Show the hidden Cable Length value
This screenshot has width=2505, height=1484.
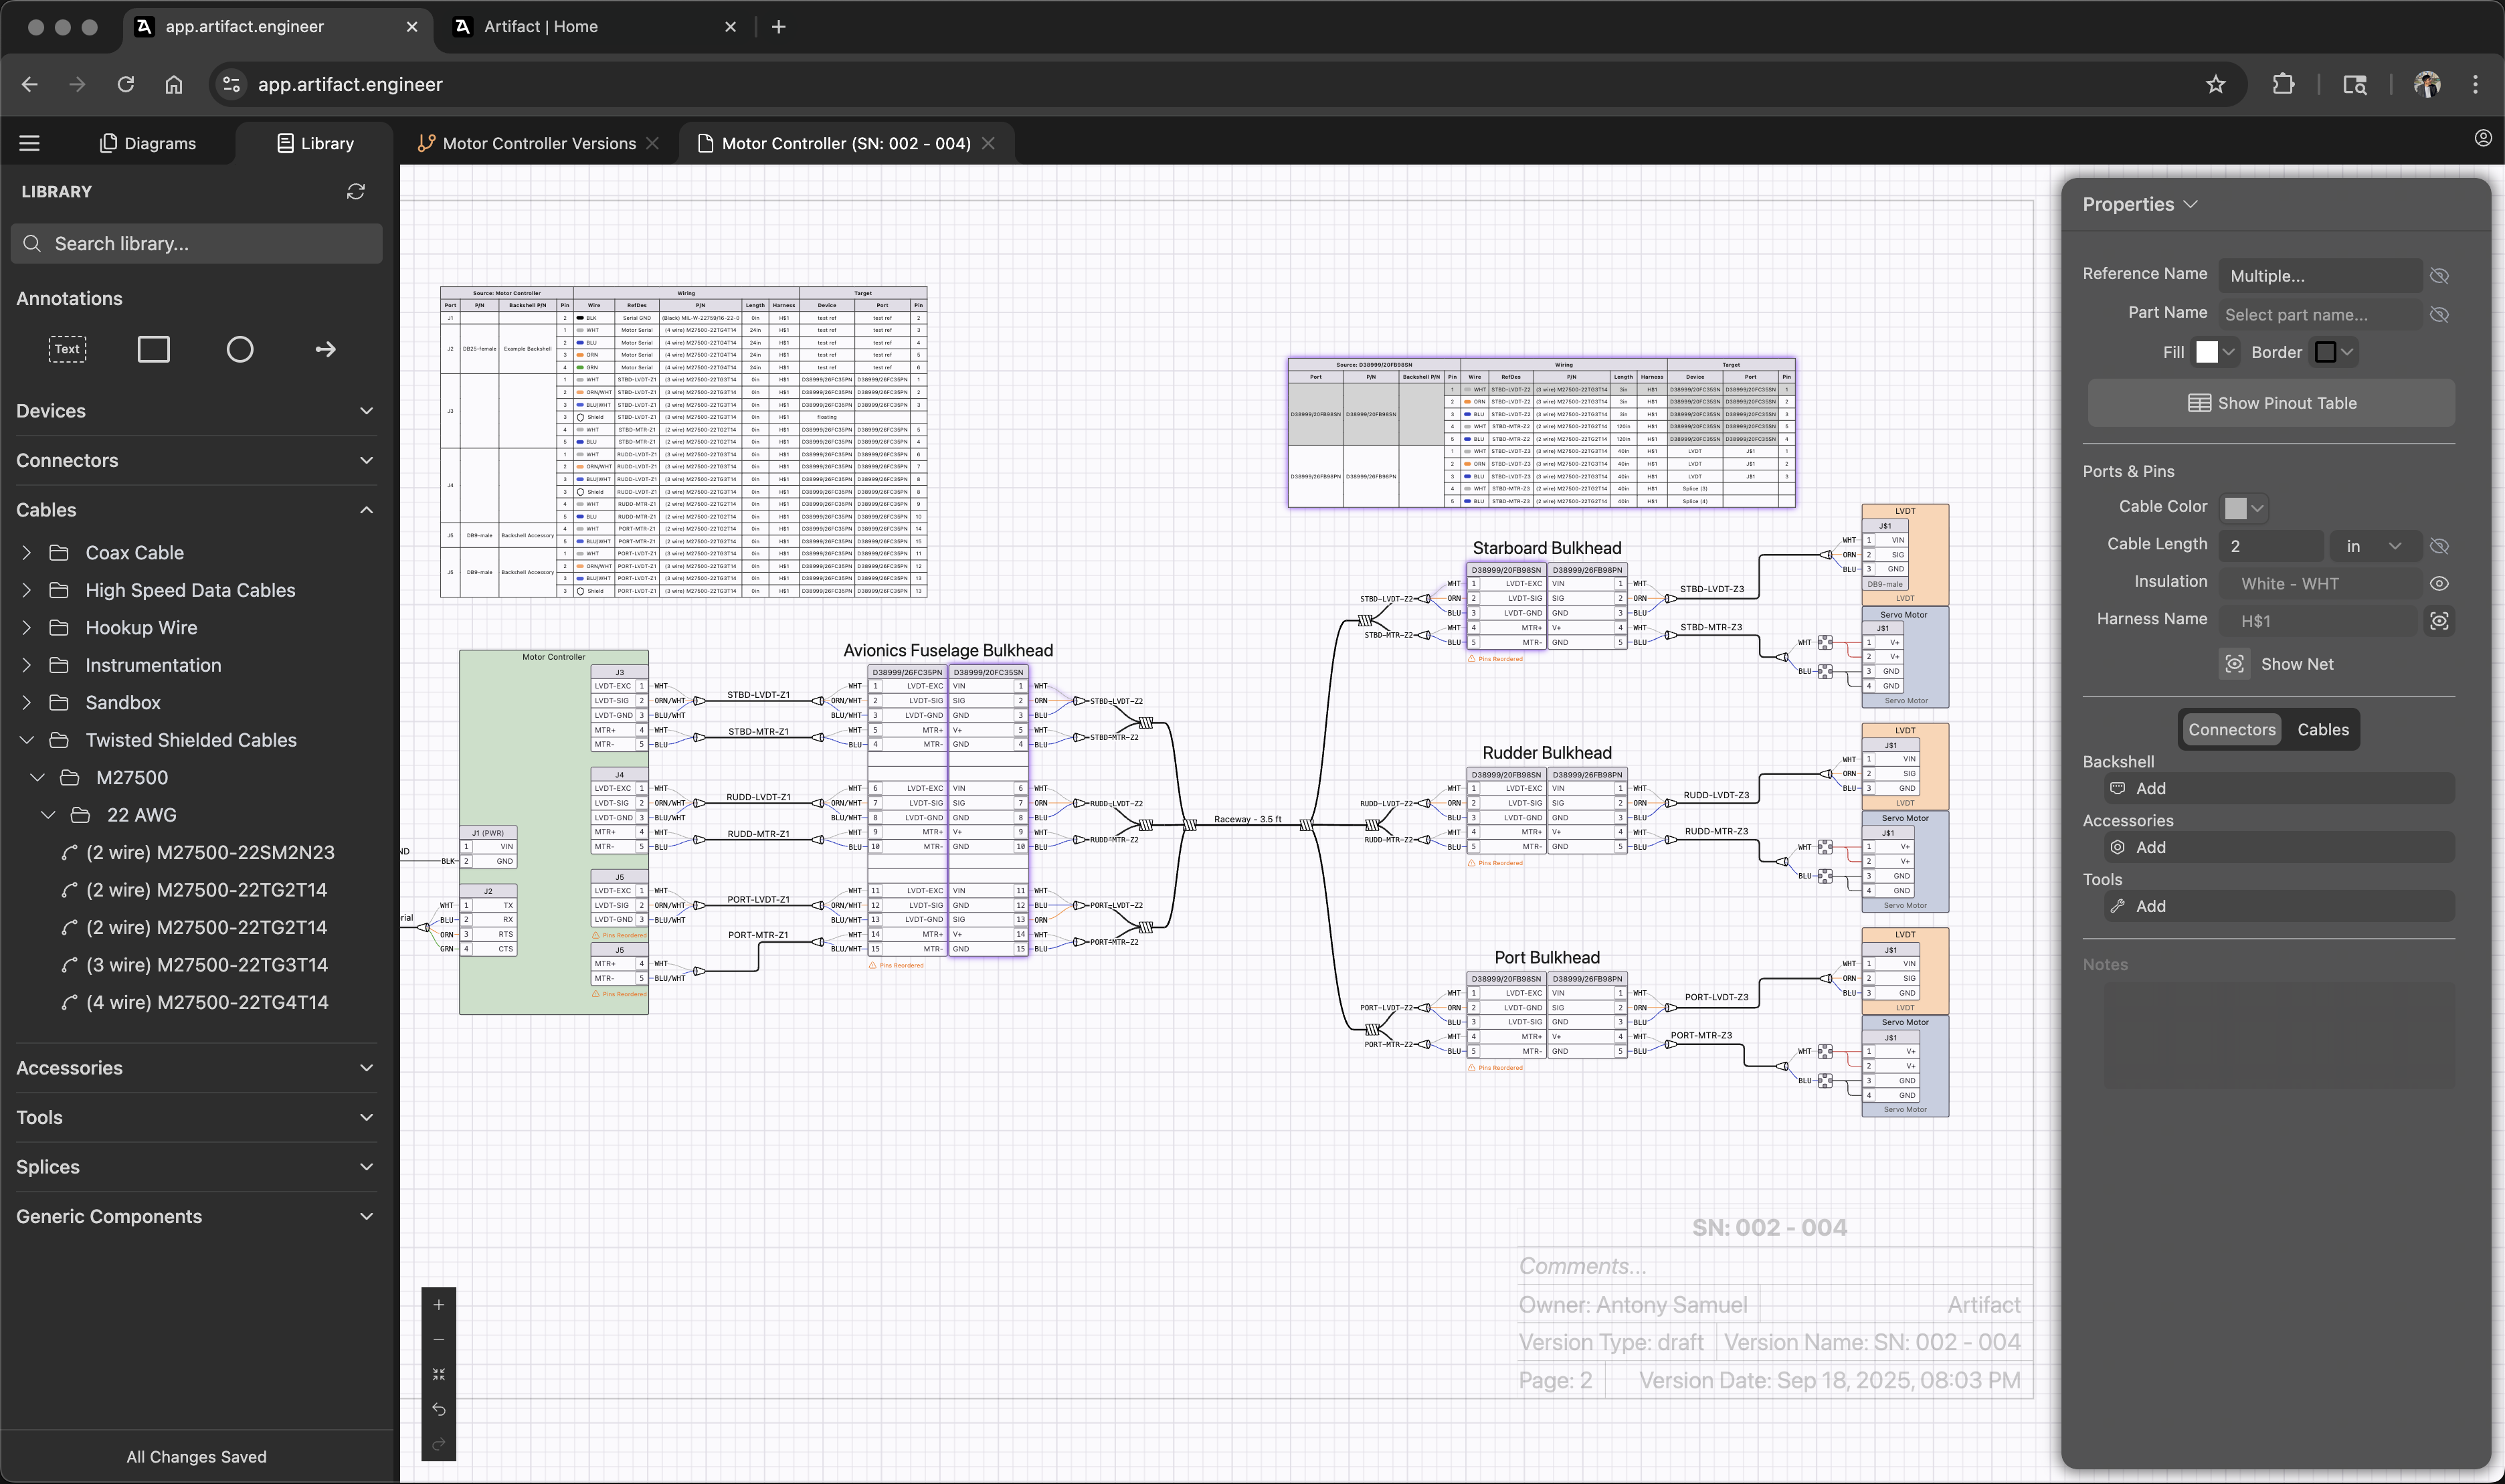point(2440,546)
